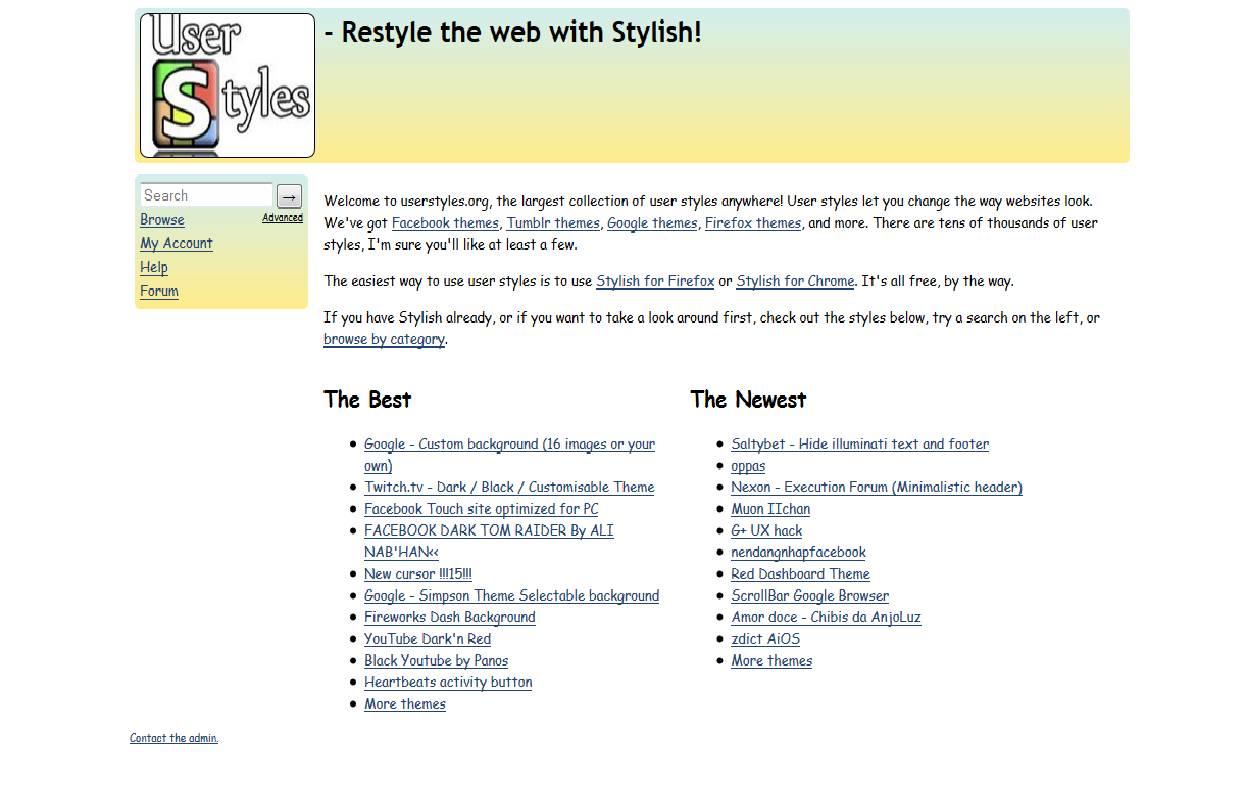Open the oppas style link
1245x791 pixels.
click(748, 466)
